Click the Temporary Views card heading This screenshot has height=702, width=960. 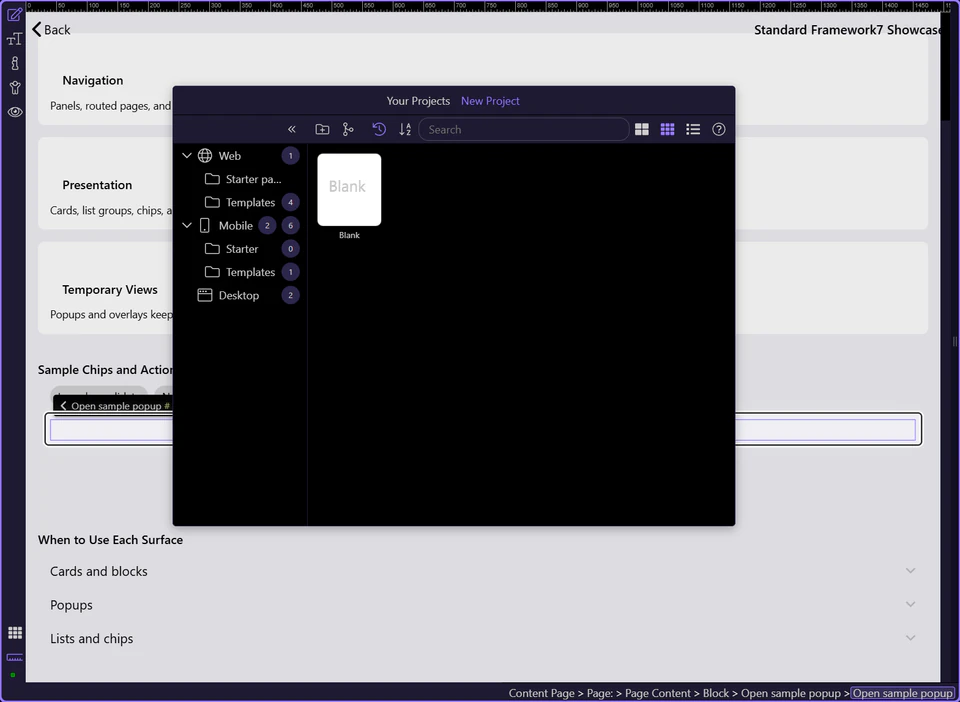[x=110, y=289]
